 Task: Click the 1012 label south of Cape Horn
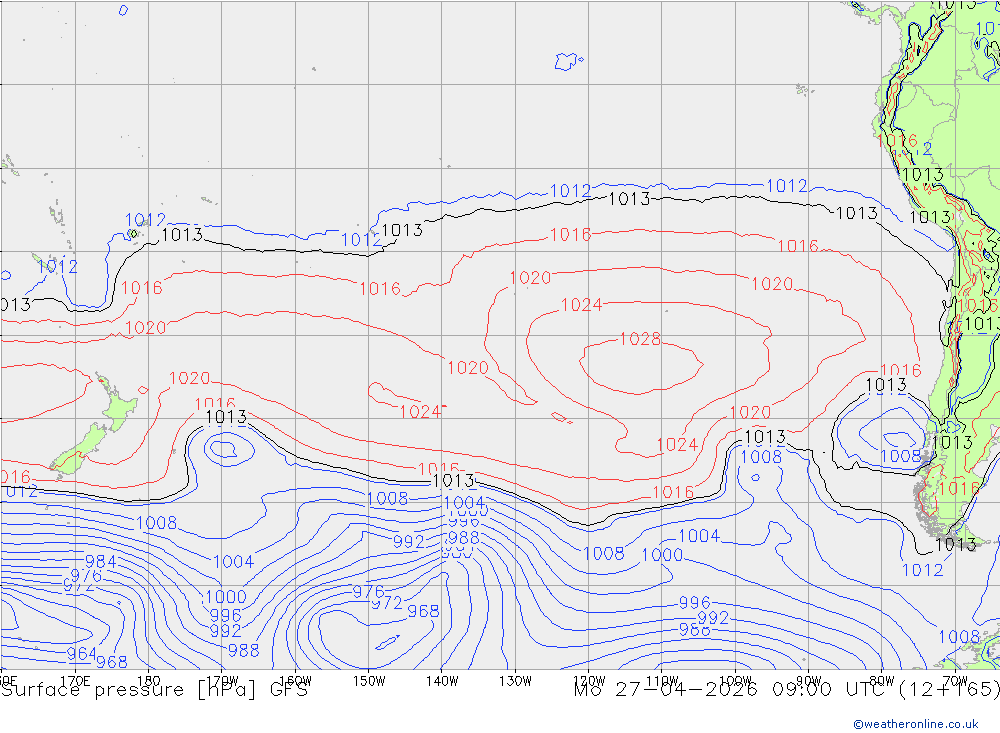(x=922, y=570)
